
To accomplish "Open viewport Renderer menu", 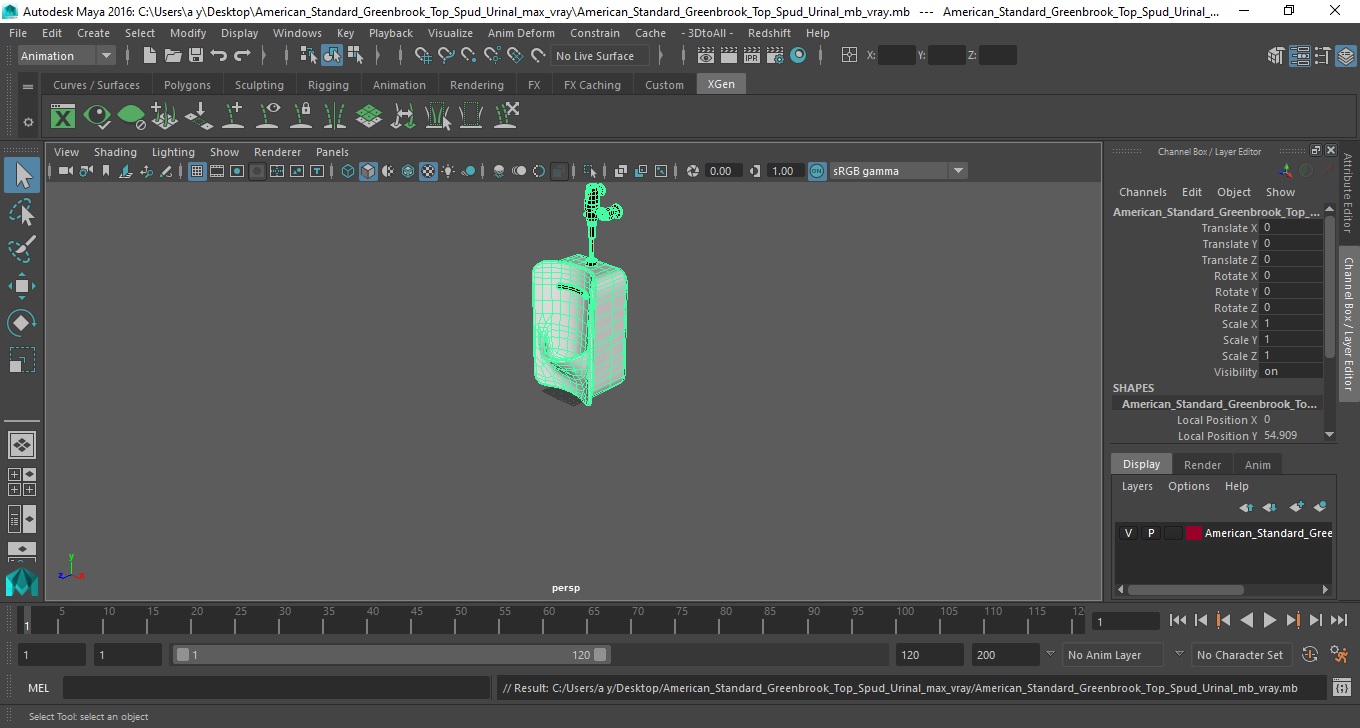I will pos(277,152).
